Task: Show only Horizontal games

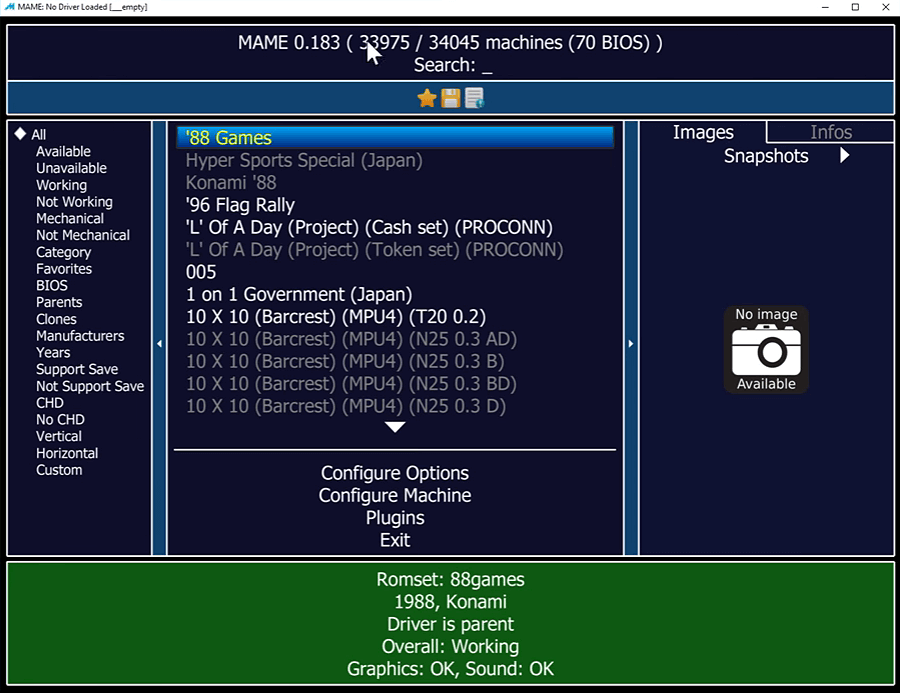Action: click(67, 453)
